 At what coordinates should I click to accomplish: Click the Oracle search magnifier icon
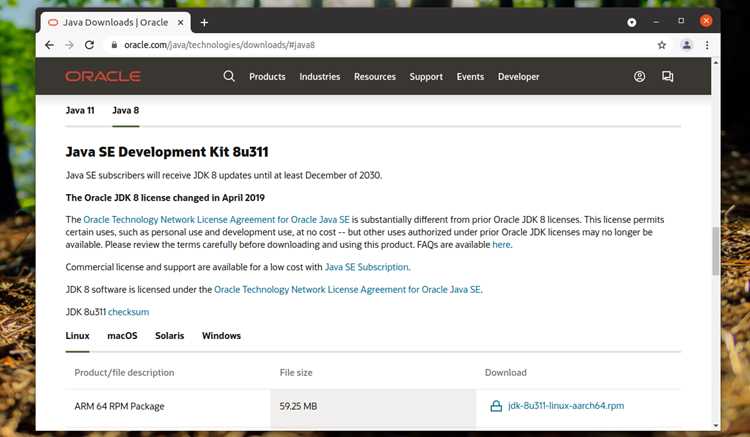coord(229,76)
